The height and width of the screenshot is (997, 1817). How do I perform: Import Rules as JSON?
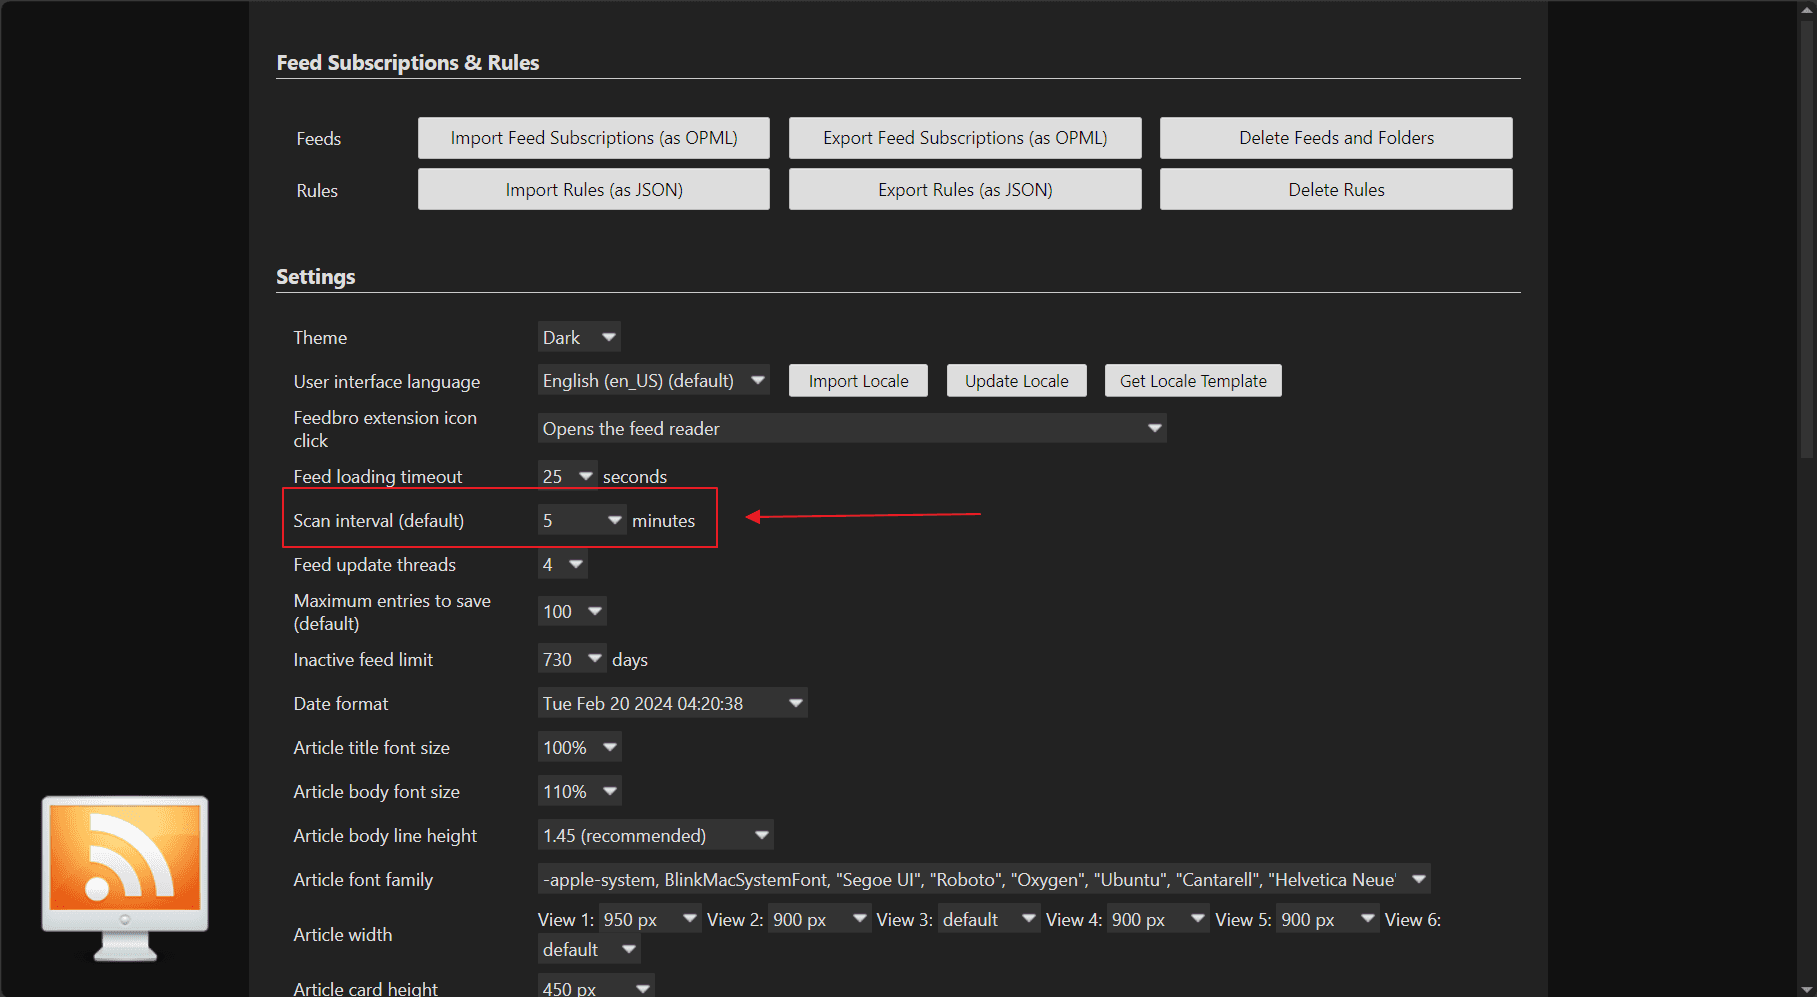tap(594, 189)
